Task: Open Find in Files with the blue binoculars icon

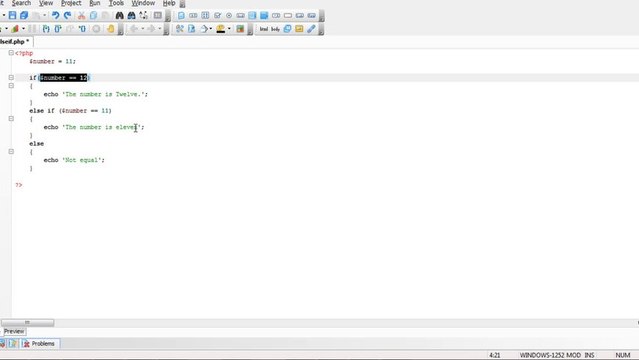Action: [131, 15]
